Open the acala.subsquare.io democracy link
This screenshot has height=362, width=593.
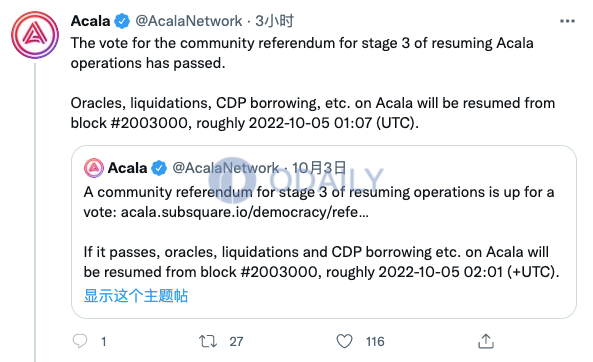click(x=244, y=212)
